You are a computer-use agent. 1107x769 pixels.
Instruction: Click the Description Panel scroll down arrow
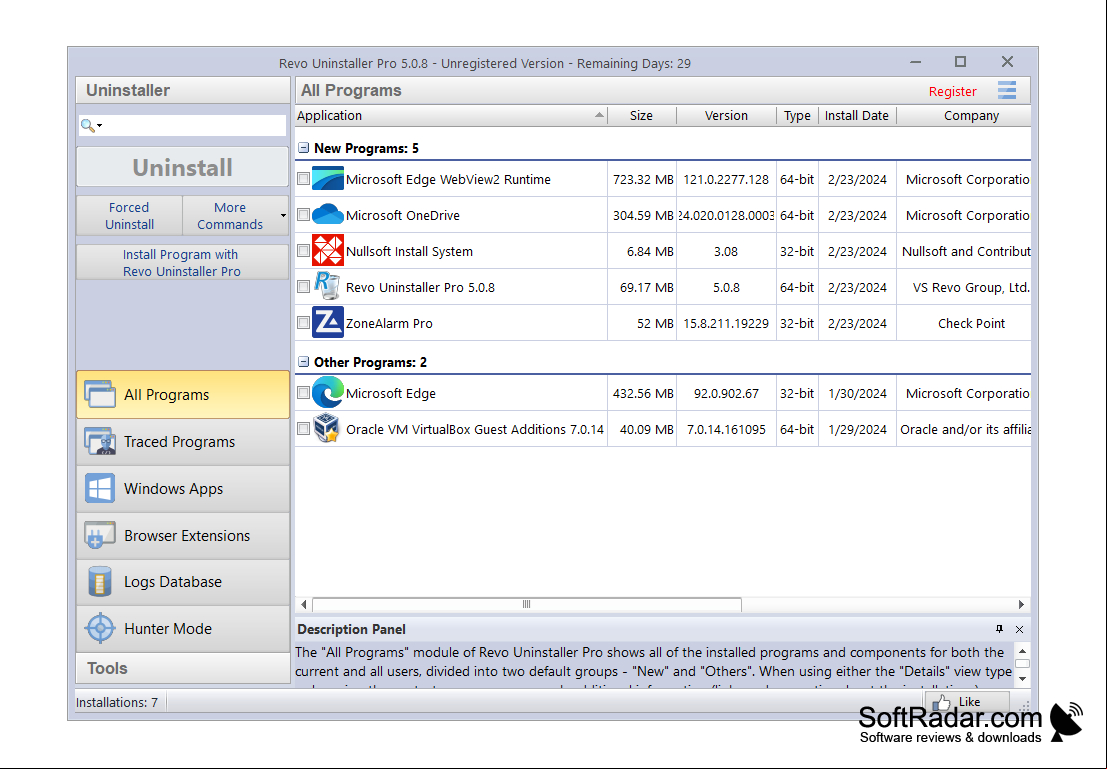coord(1022,679)
